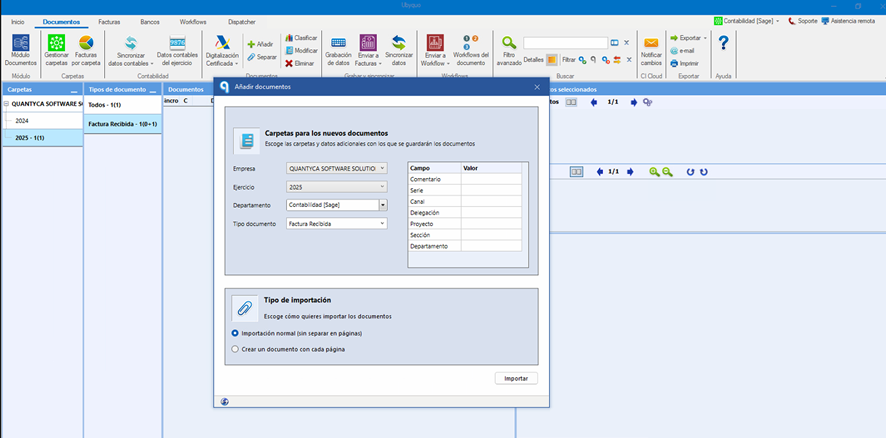Select the Documentos ribbon tab
Viewport: 886px width, 438px height.
point(62,22)
